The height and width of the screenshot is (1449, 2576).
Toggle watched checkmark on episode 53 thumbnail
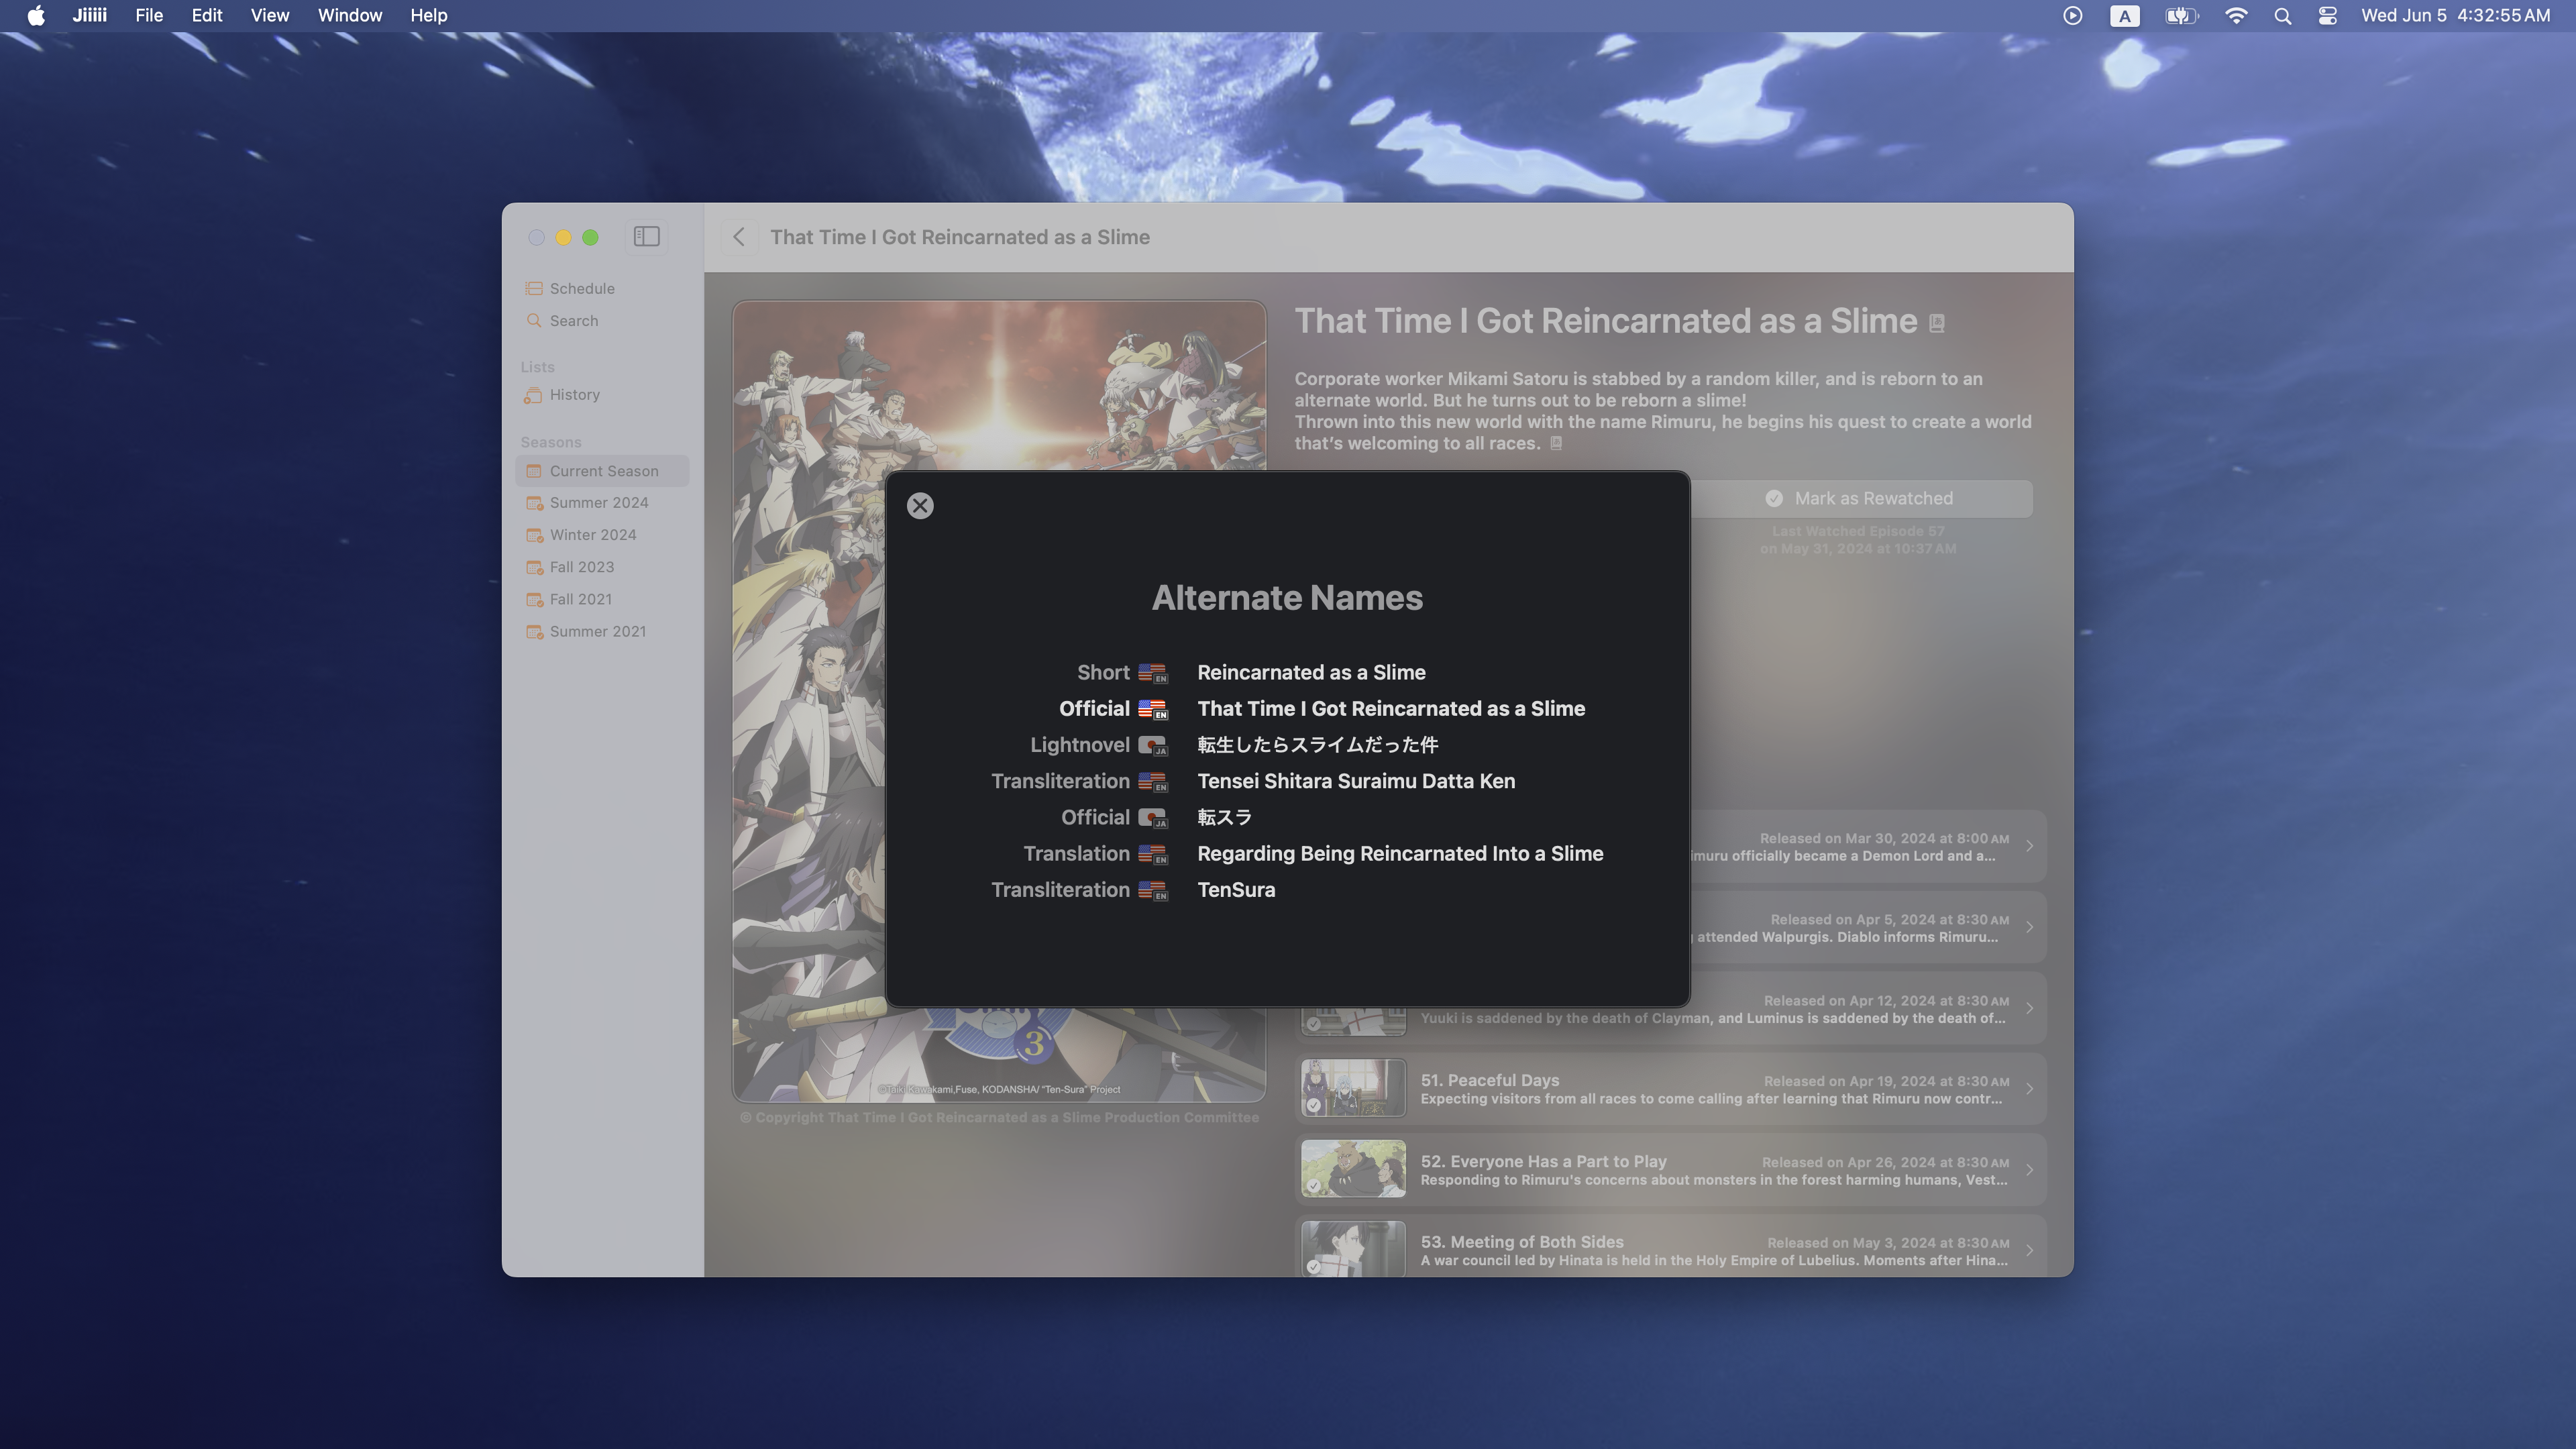(1314, 1266)
